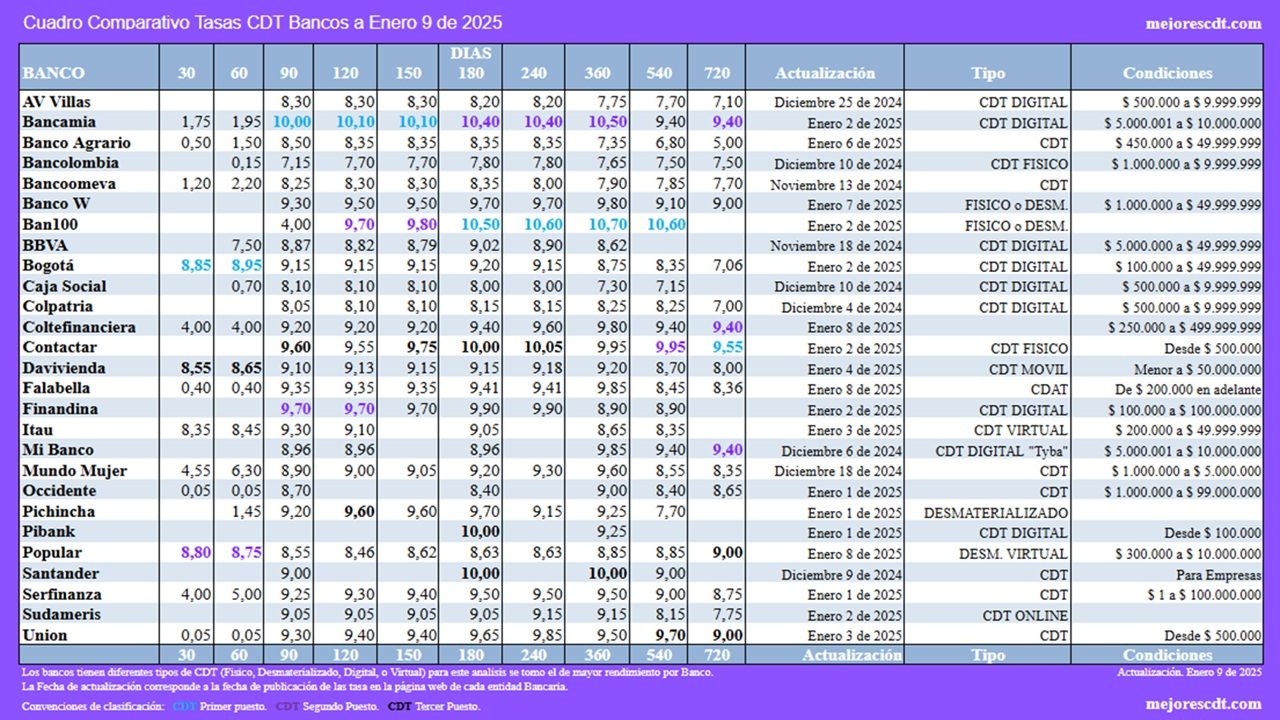Select the BBVA bank name
This screenshot has width=1280, height=720.
[x=44, y=245]
